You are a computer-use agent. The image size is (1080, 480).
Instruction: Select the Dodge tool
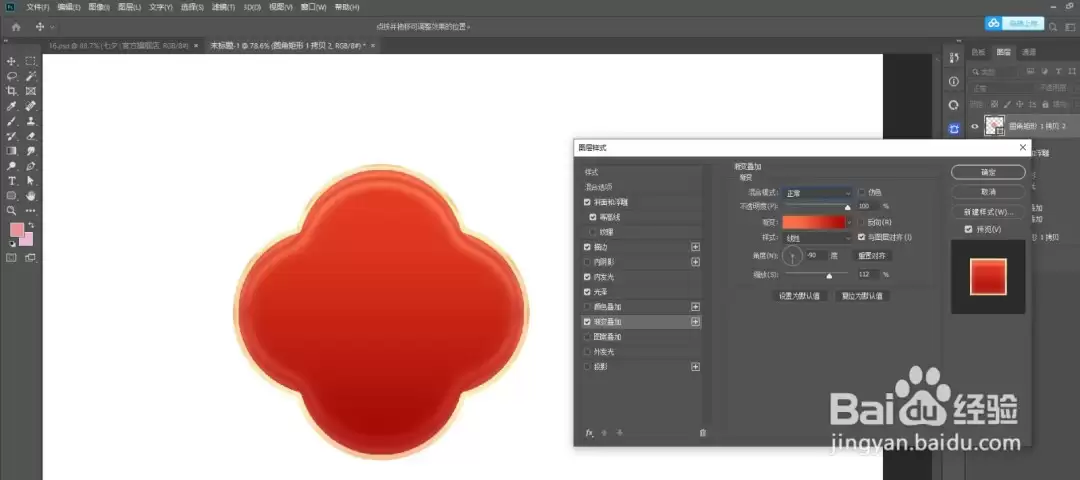(x=12, y=166)
